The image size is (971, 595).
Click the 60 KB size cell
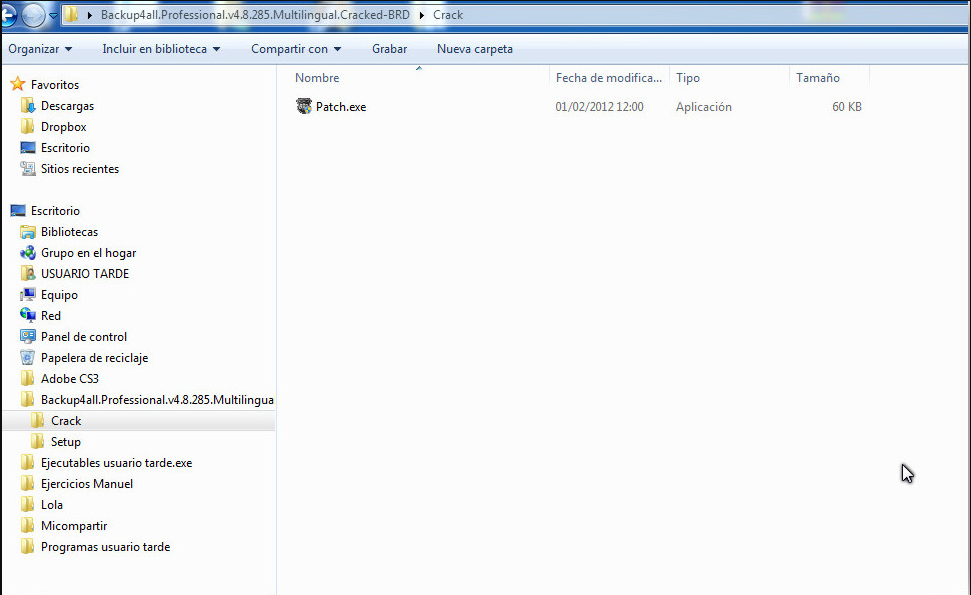pyautogui.click(x=847, y=106)
